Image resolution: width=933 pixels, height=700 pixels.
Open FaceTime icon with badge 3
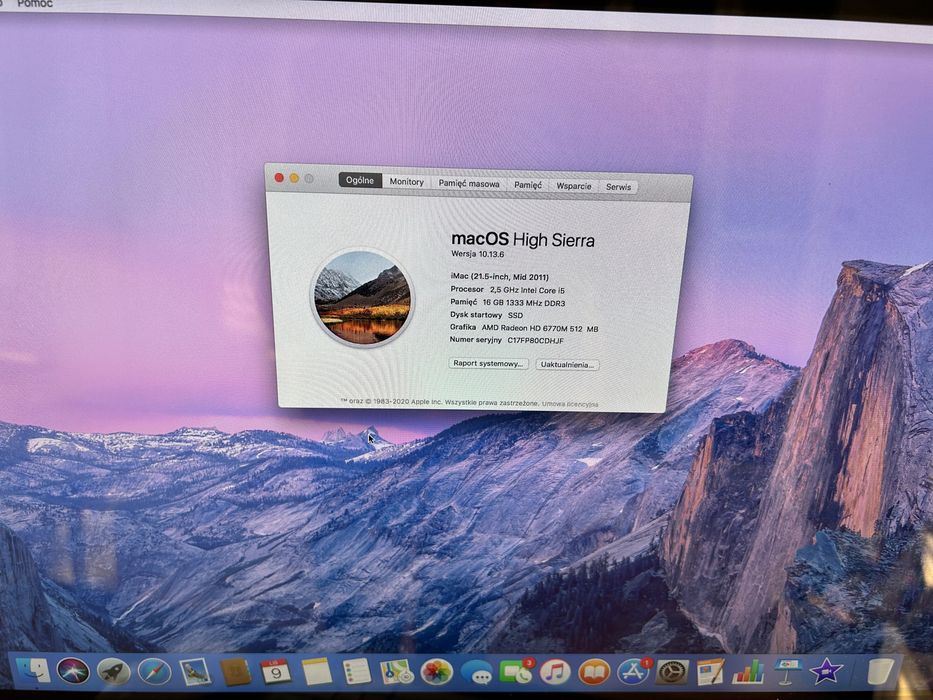(x=516, y=672)
